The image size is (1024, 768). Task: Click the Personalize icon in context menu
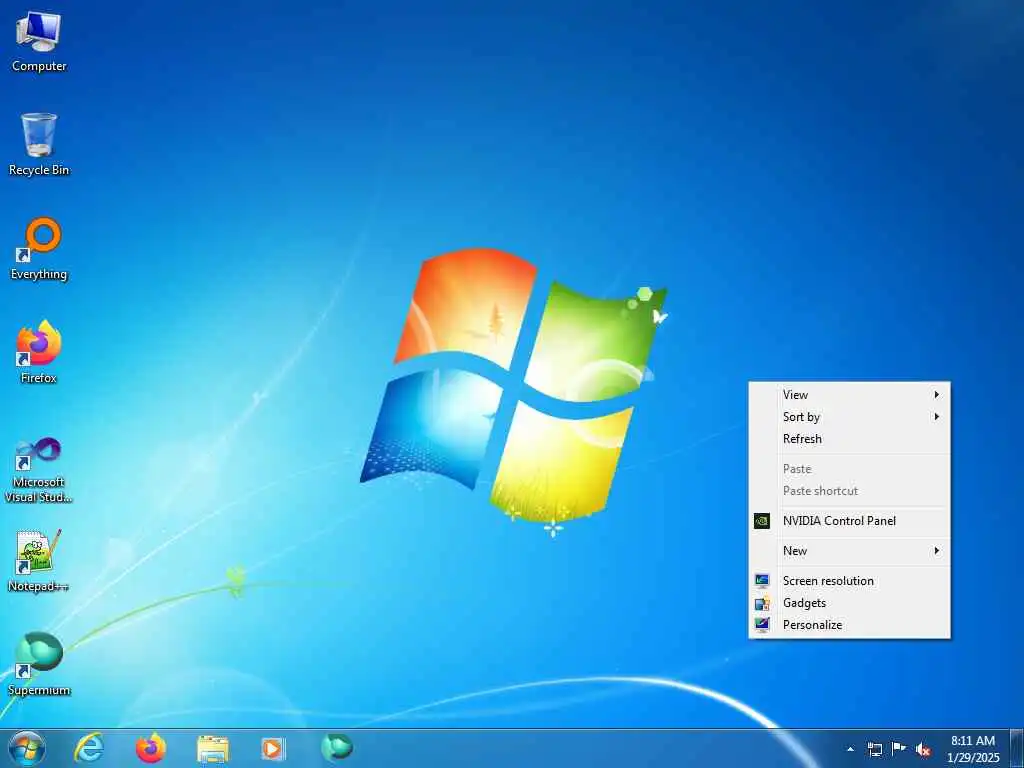click(761, 625)
